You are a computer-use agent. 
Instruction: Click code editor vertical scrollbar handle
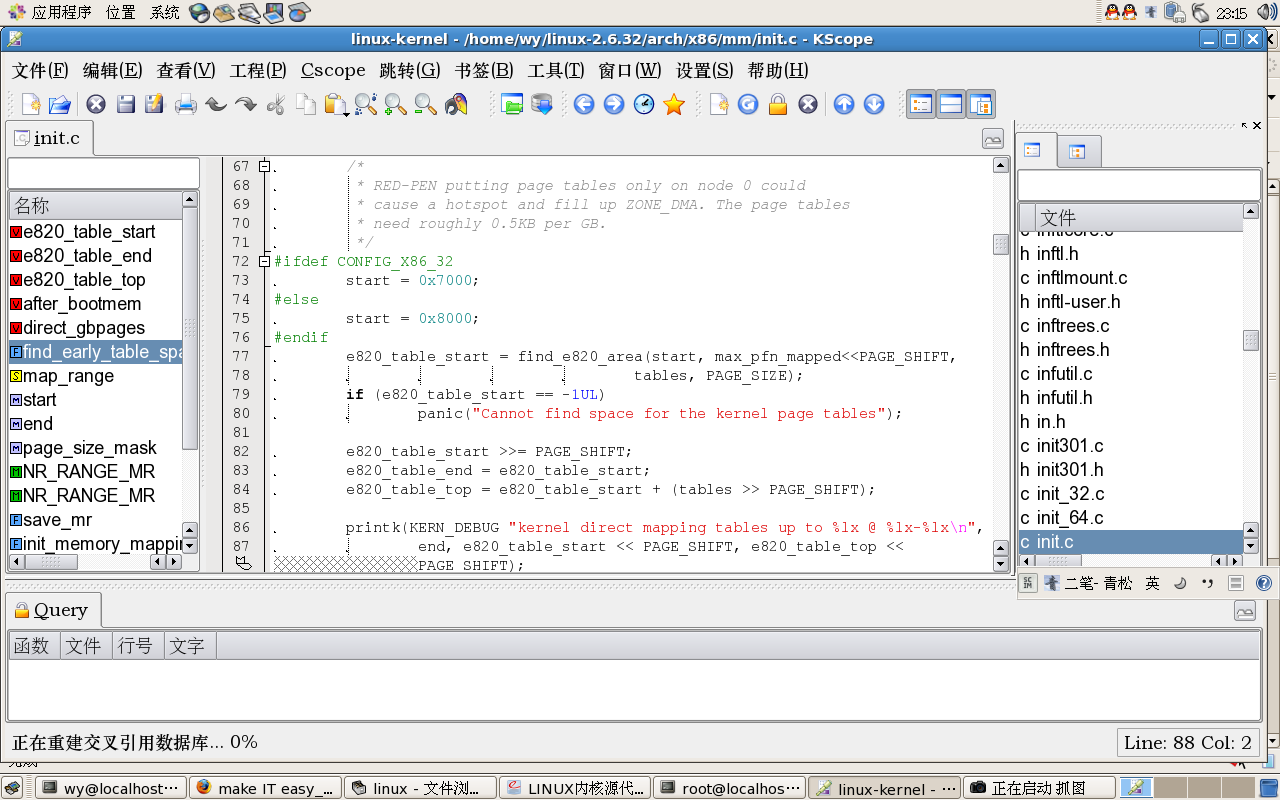coord(1000,244)
